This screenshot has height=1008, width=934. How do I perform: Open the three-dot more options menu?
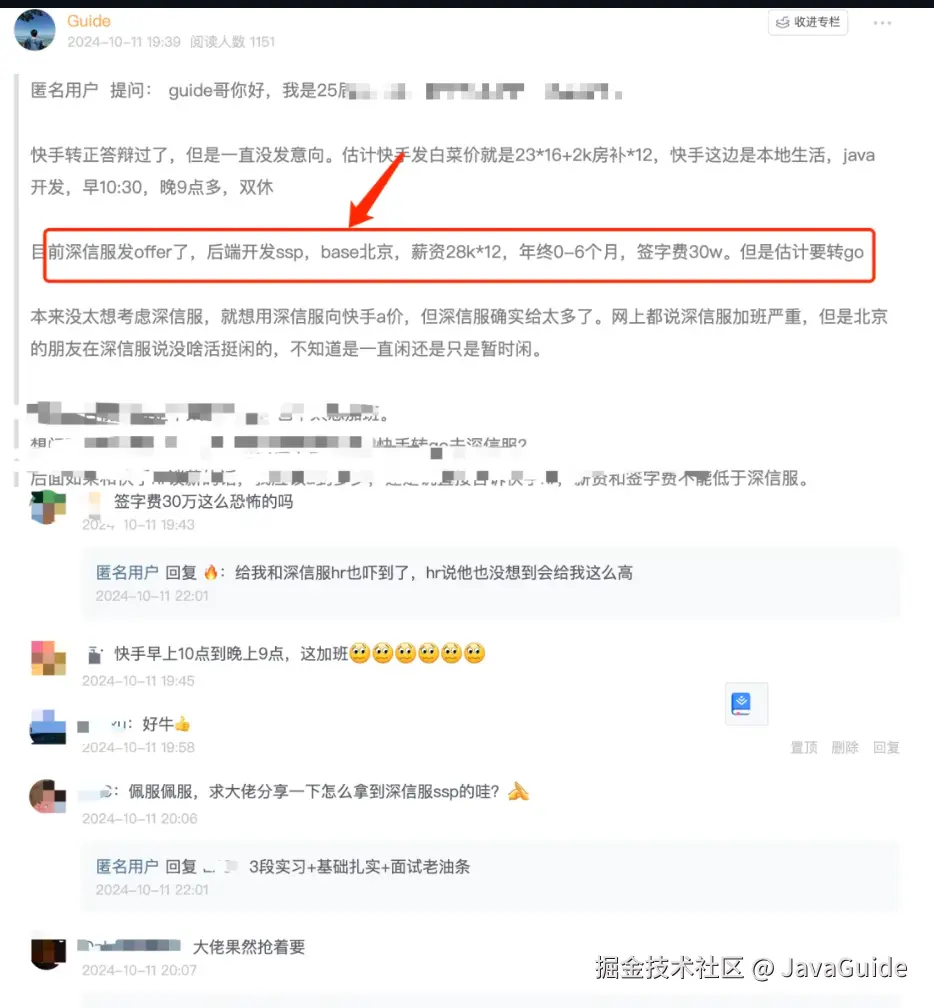tap(882, 23)
